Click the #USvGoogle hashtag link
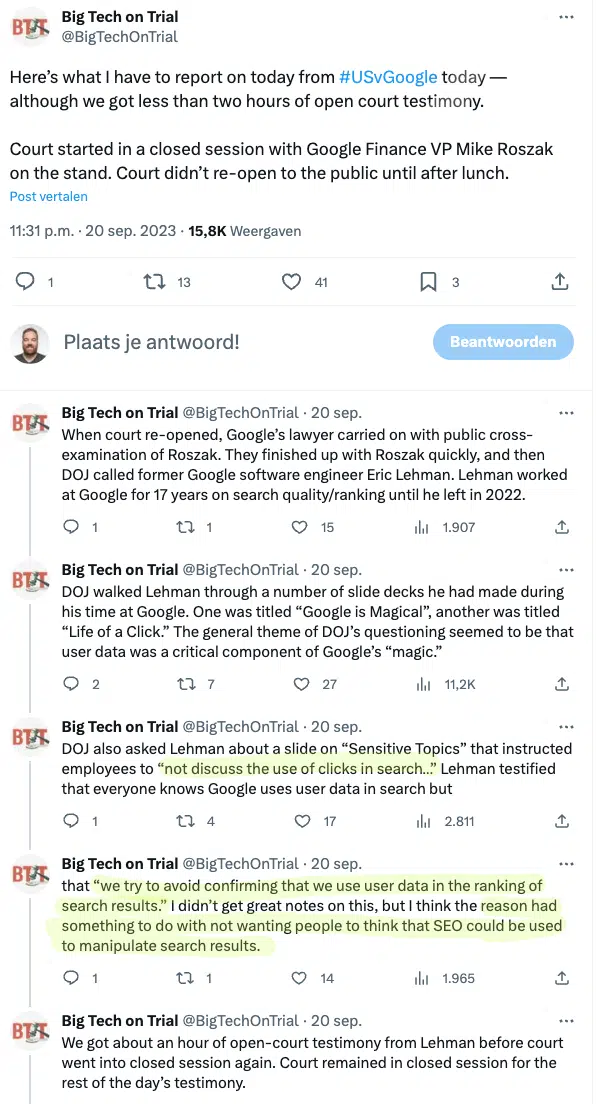605x1104 pixels. pyautogui.click(x=388, y=78)
